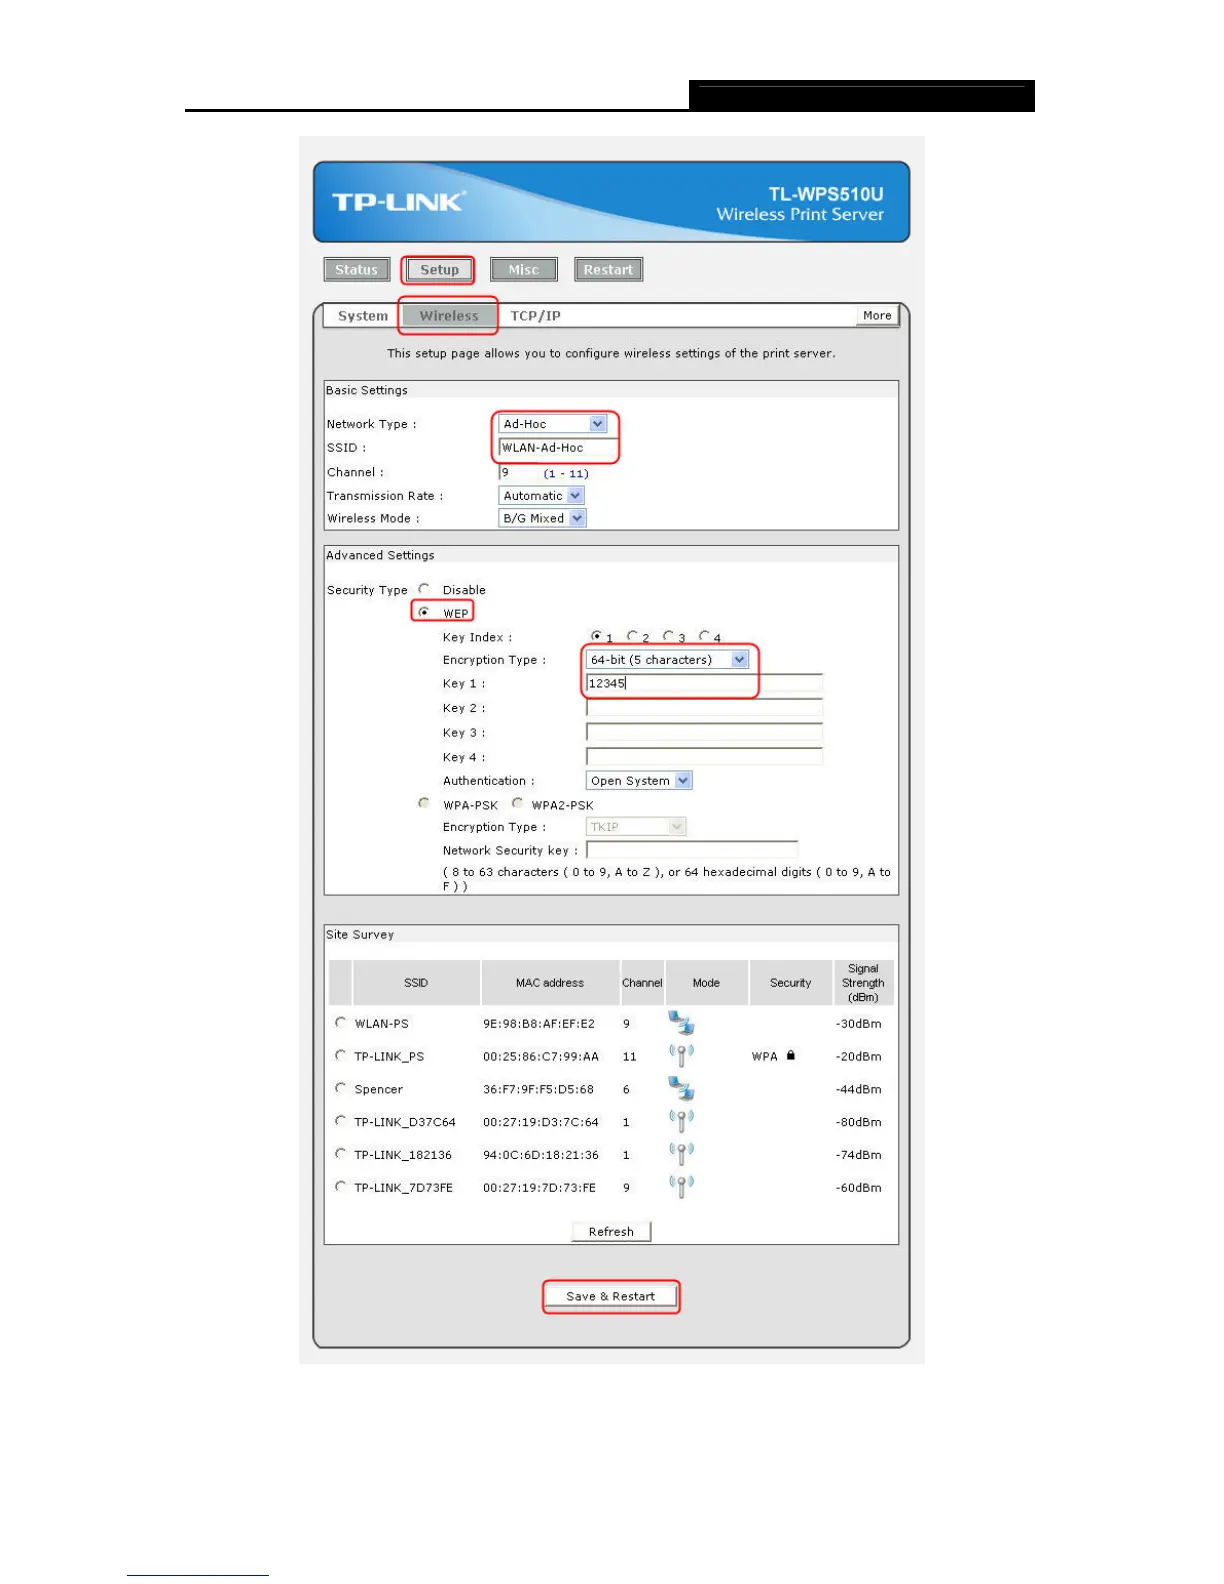Image resolution: width=1224 pixels, height=1584 pixels.
Task: Click the TP-LINK_7D73FE antenna mode icon
Action: pos(681,1187)
